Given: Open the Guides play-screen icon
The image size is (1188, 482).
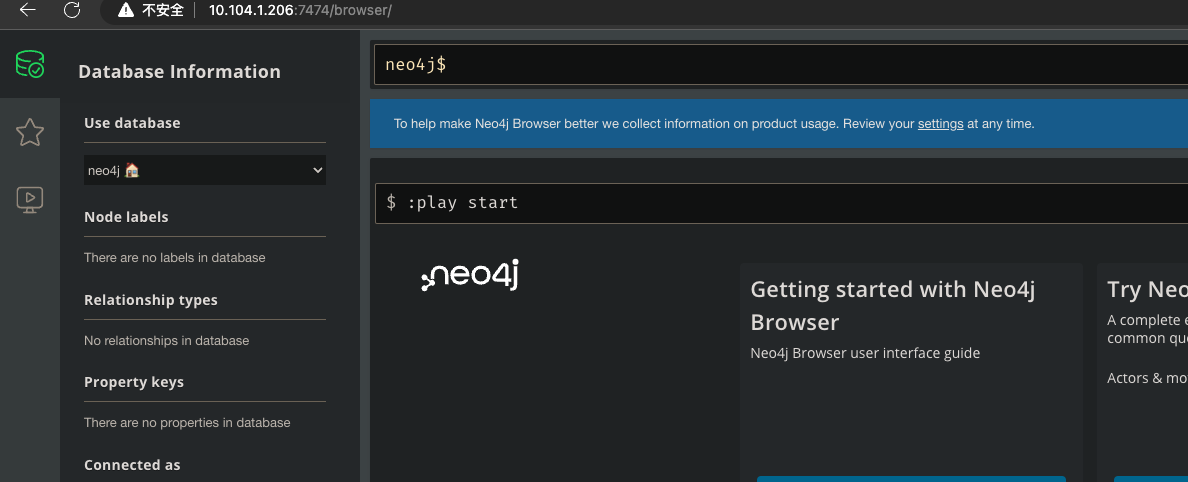Looking at the screenshot, I should [30, 200].
